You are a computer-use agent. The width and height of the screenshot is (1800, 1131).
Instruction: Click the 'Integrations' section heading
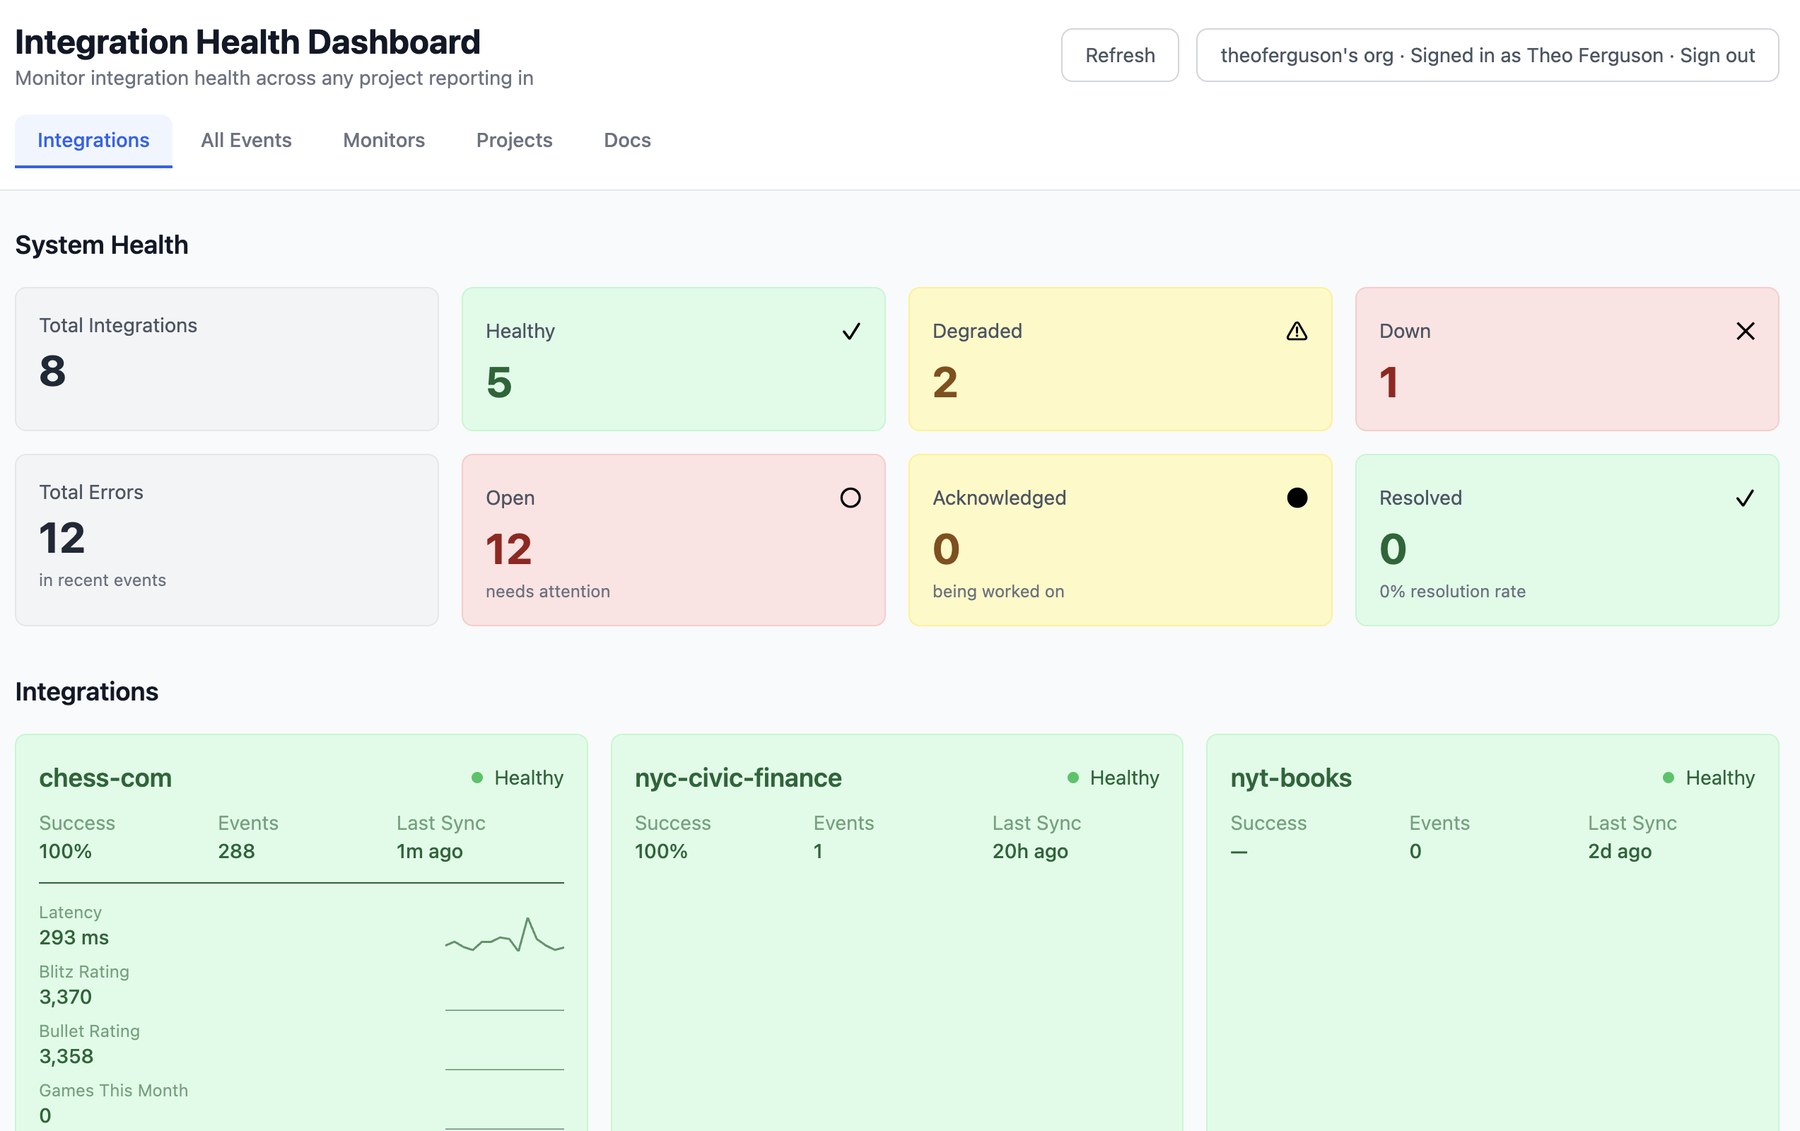(x=87, y=692)
